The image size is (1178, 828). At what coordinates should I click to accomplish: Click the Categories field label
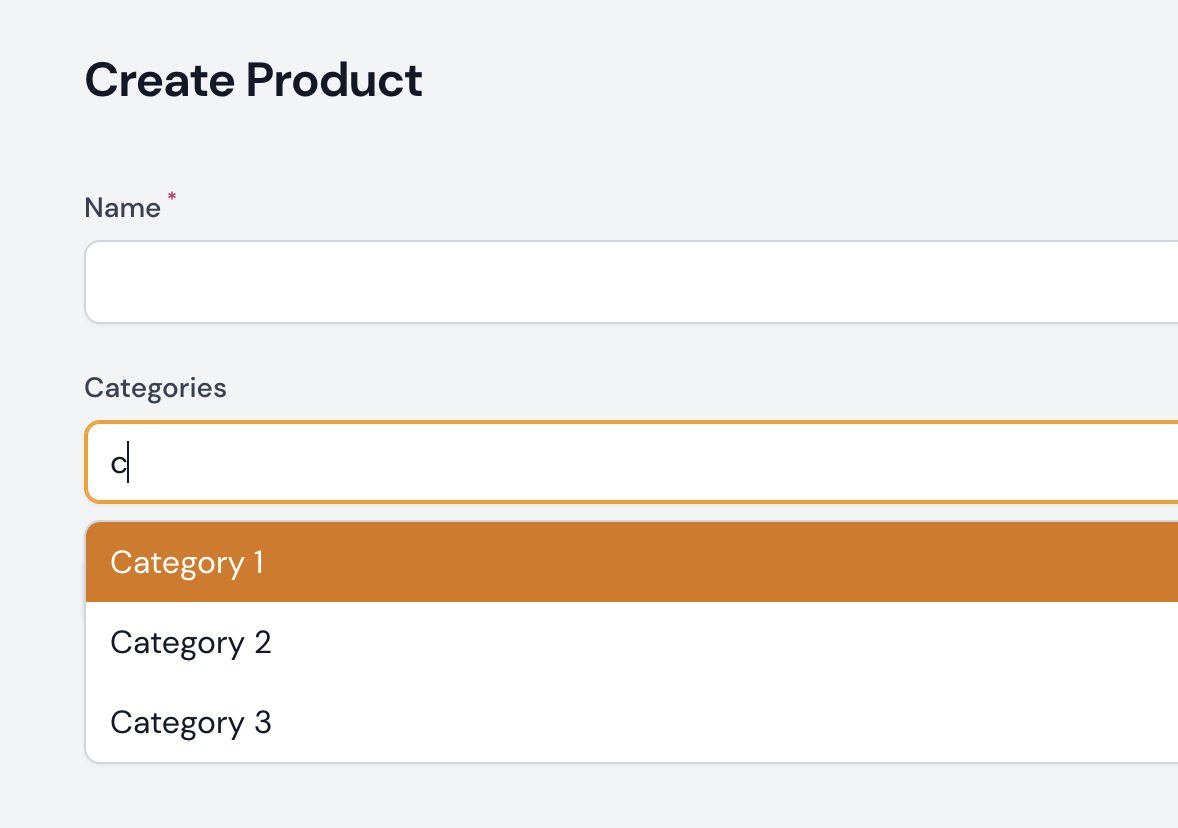(x=155, y=388)
